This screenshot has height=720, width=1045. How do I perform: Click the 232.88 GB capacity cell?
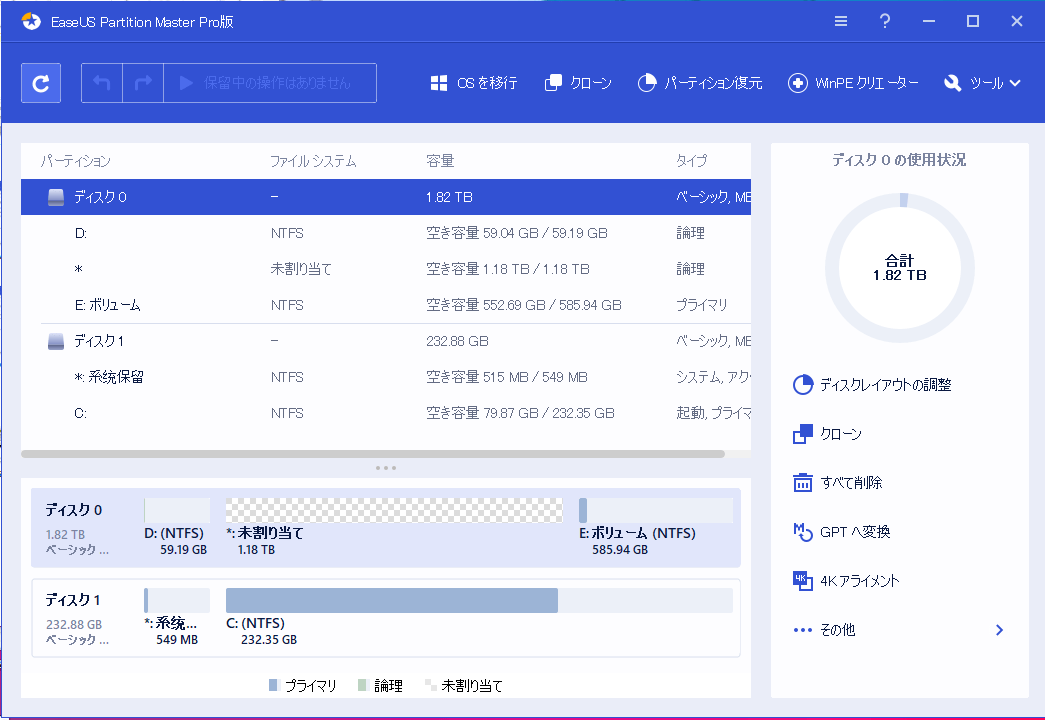tap(457, 341)
